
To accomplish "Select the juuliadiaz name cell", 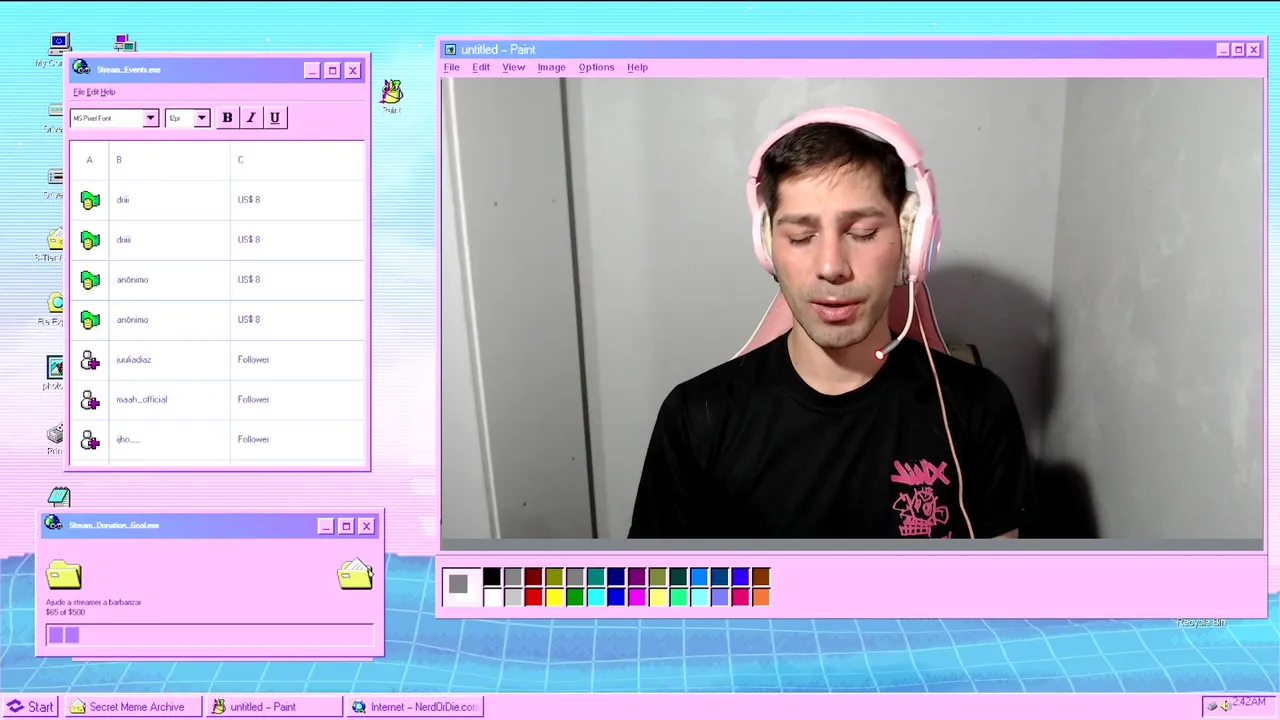I will click(x=170, y=360).
